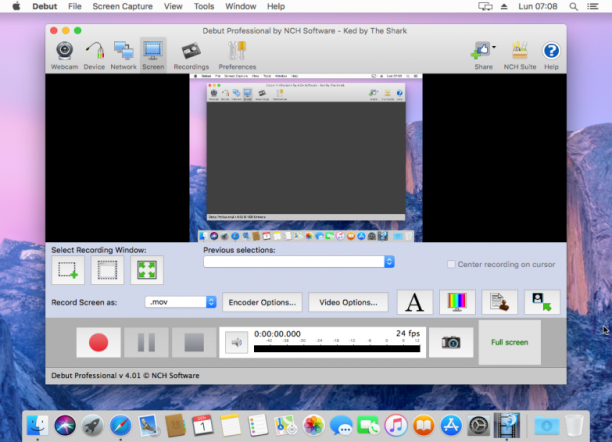
Task: Open the Previous selections dropdown
Action: [299, 262]
